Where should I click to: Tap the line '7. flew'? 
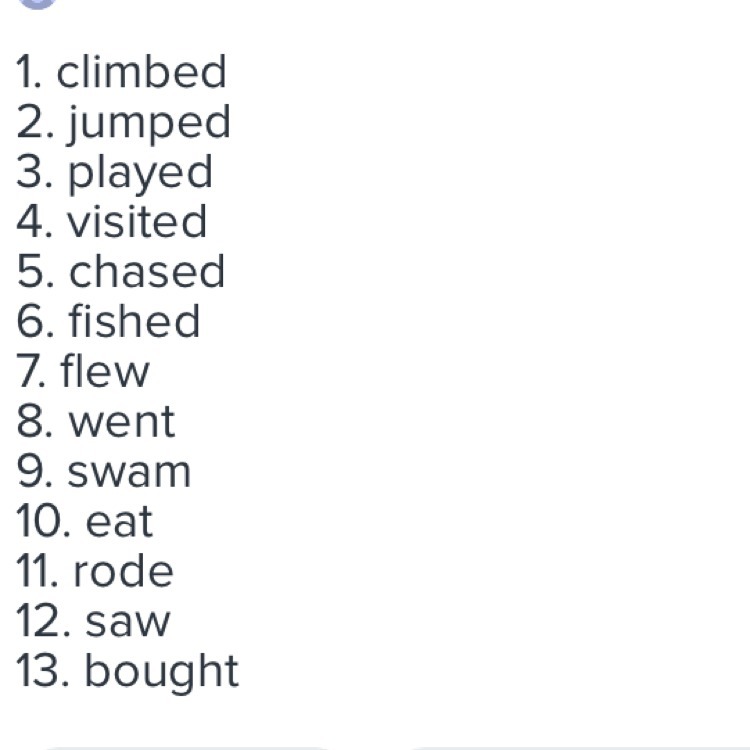point(84,372)
